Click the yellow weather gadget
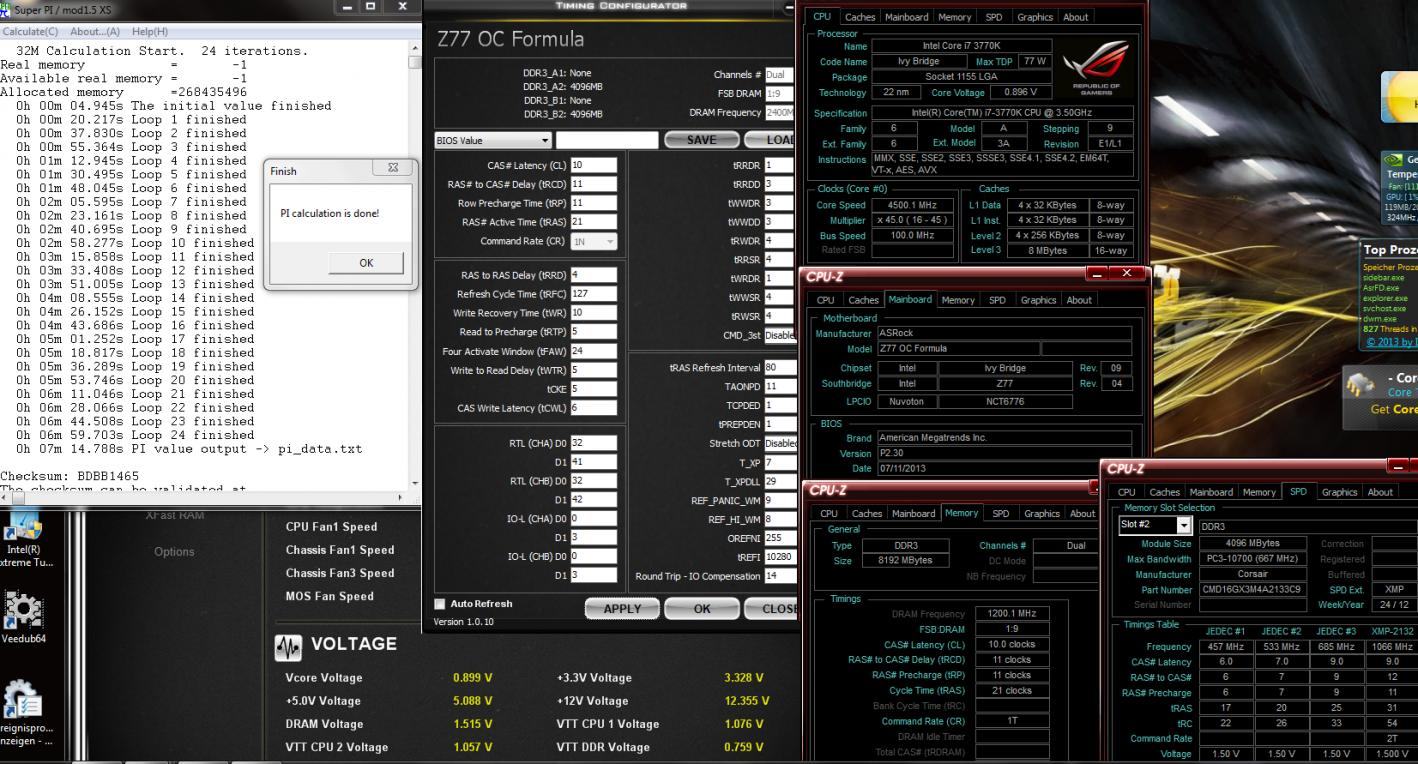This screenshot has height=764, width=1418. coord(1400,97)
